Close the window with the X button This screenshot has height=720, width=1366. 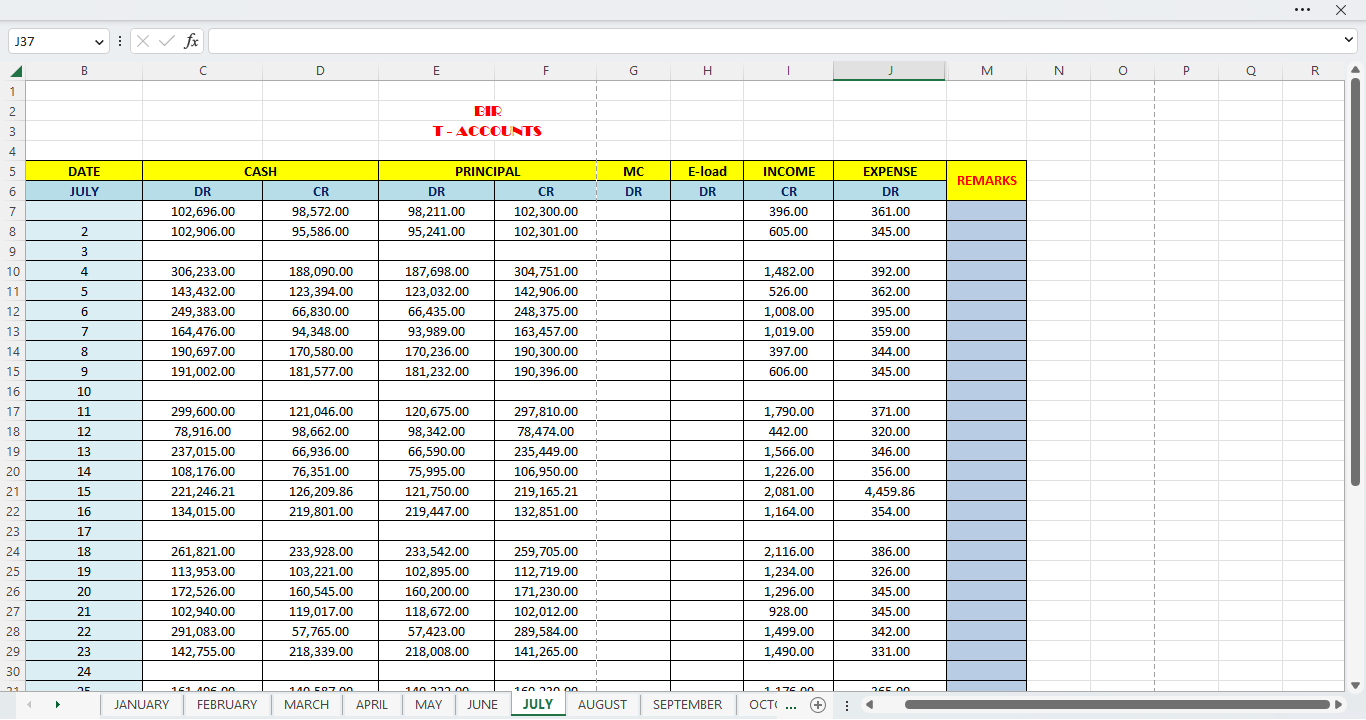1341,10
